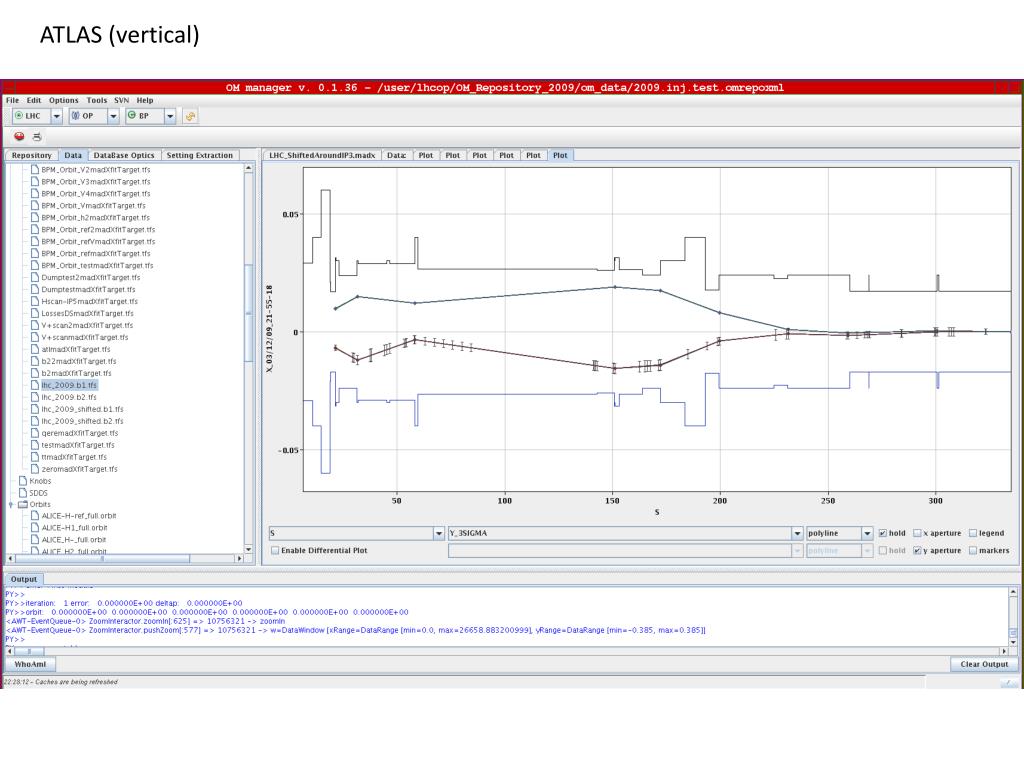Select file Dumptest2madXfitTarget.tfs

click(x=90, y=278)
